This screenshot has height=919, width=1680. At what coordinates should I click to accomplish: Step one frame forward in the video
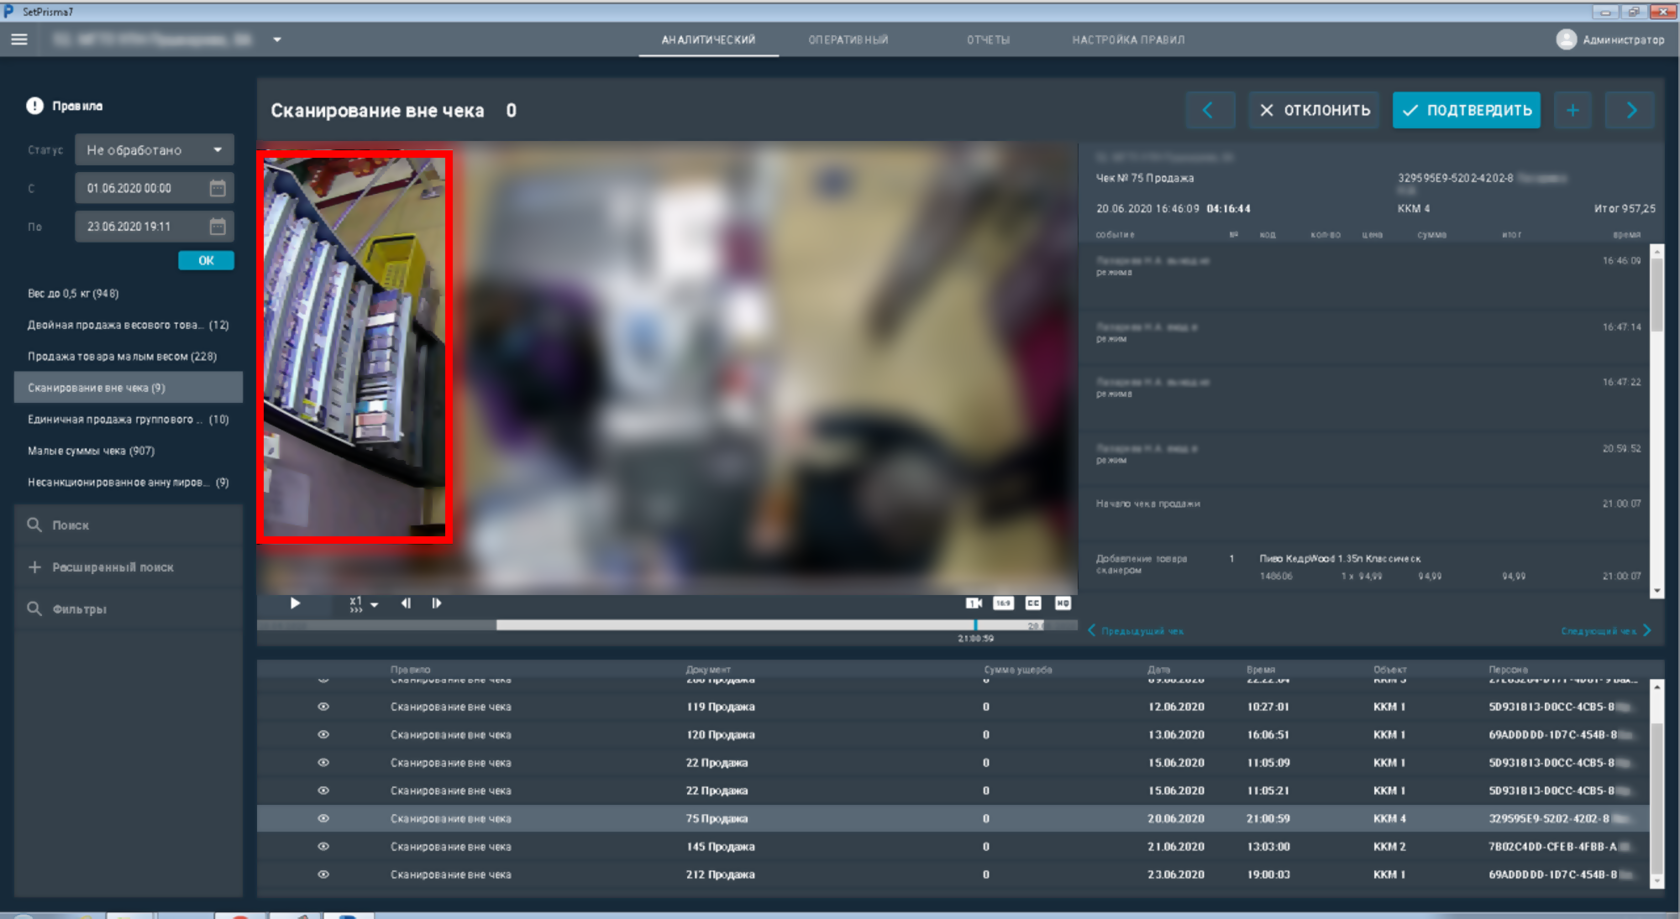tap(436, 603)
